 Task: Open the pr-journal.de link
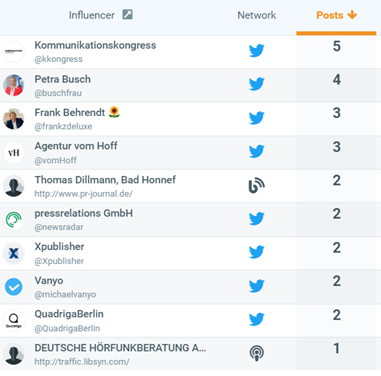(x=83, y=194)
